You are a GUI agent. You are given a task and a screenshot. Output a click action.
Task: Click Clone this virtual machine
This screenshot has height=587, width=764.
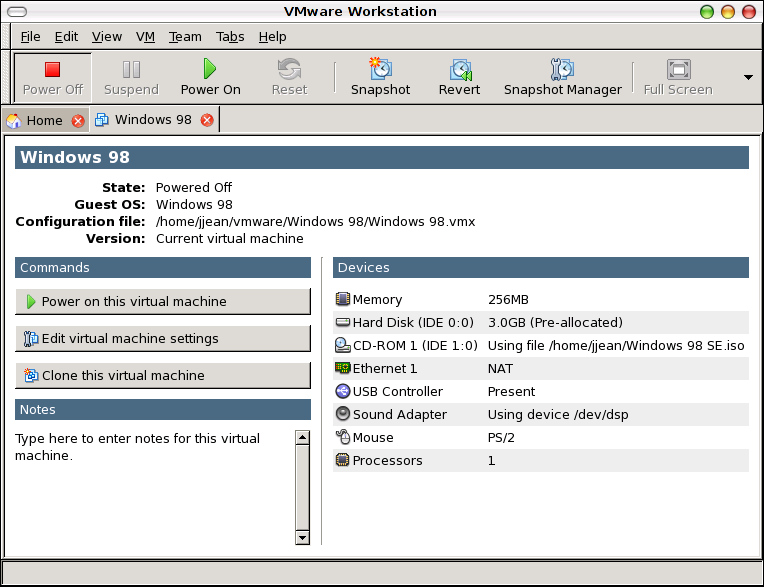point(163,375)
